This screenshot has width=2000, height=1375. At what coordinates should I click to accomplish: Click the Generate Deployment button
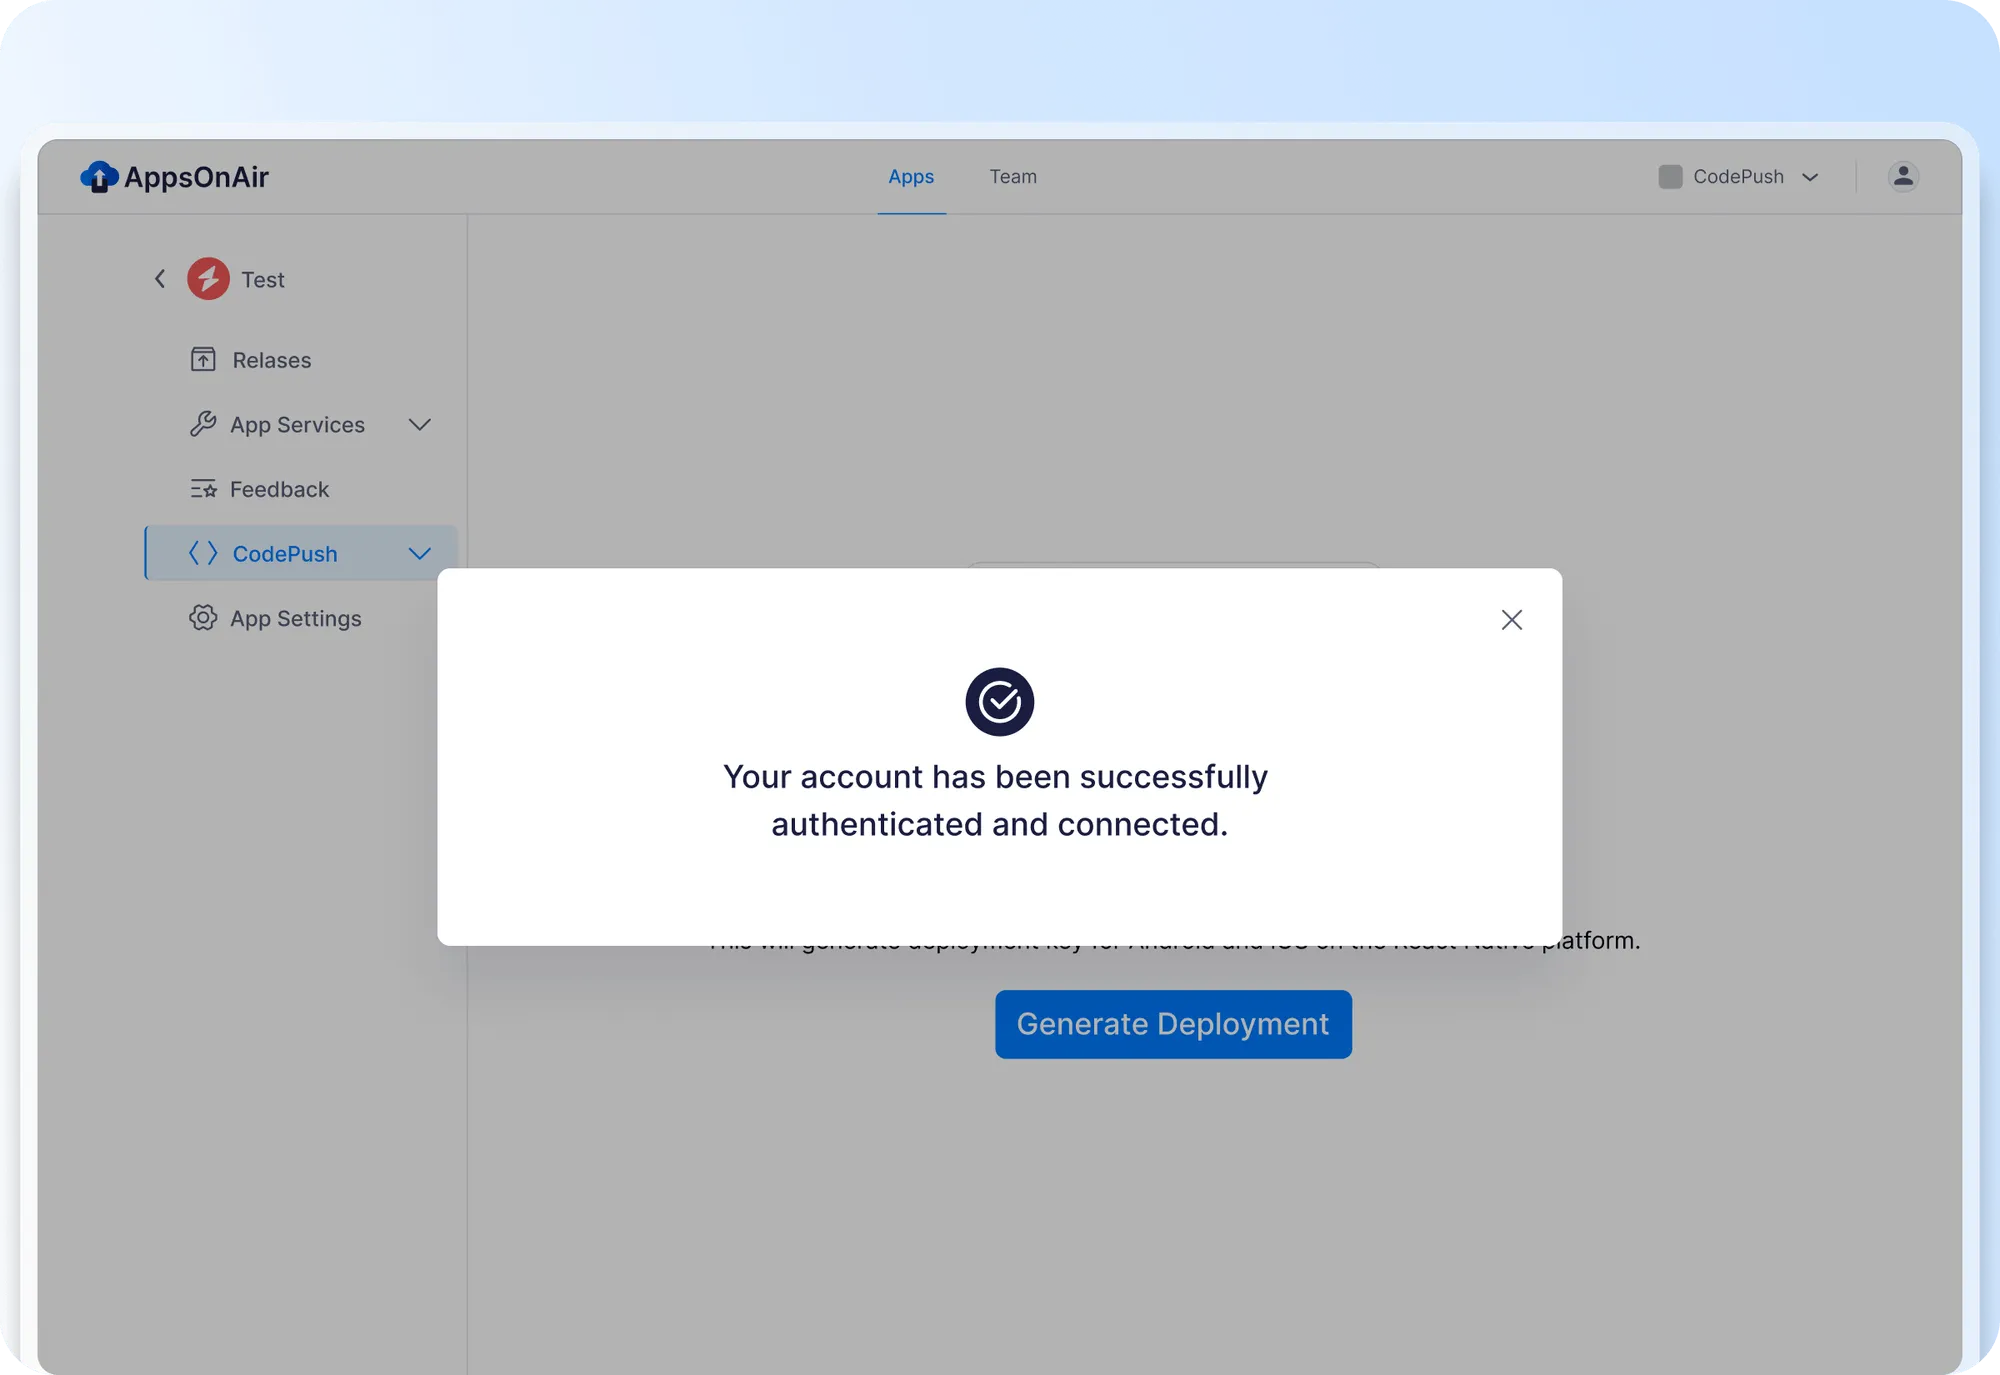click(1173, 1024)
